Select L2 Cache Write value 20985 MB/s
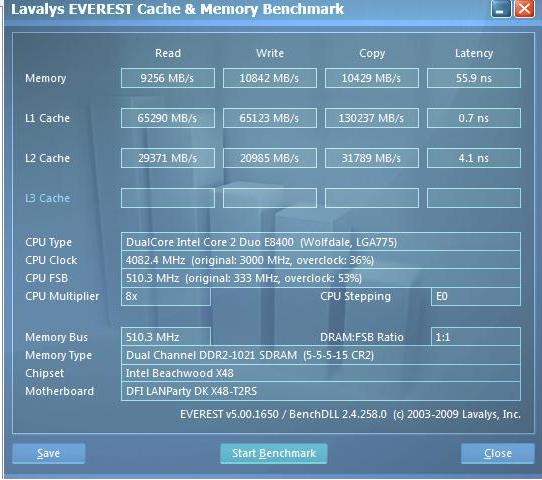This screenshot has height=480, width=542. (x=270, y=158)
